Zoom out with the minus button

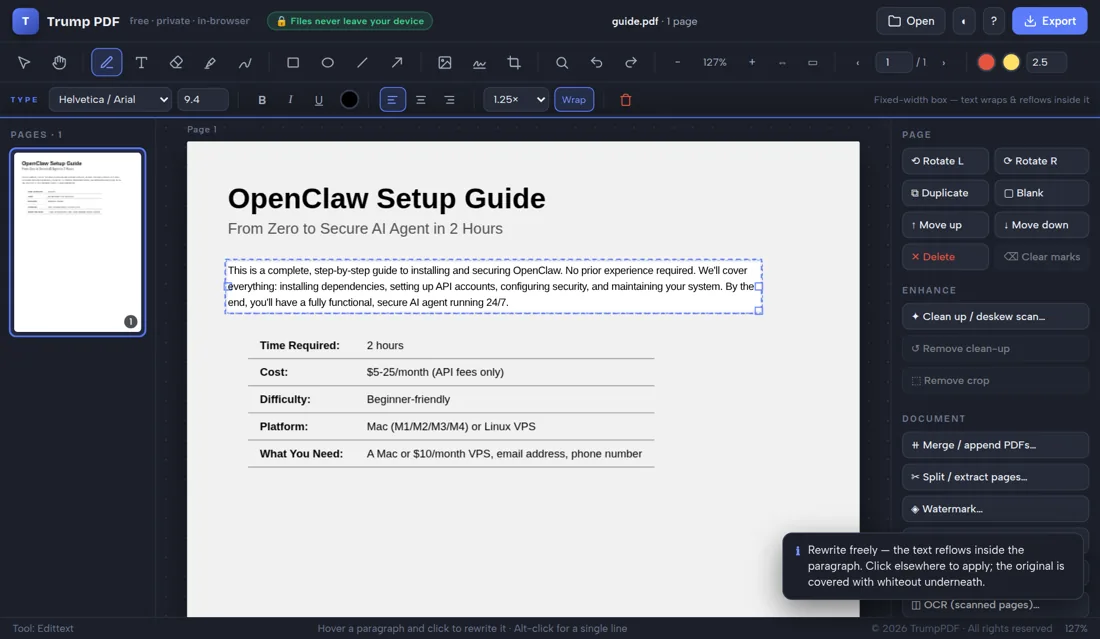click(x=677, y=62)
